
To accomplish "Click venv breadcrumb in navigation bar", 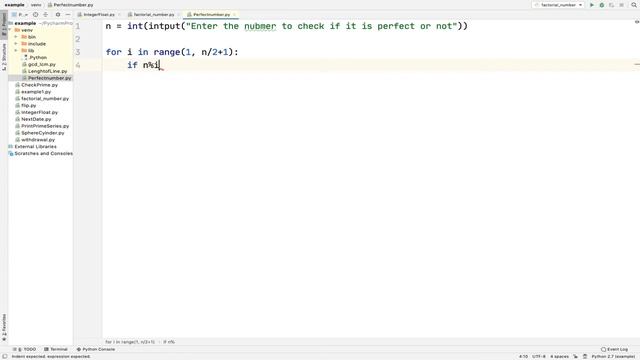I will 36,5.
